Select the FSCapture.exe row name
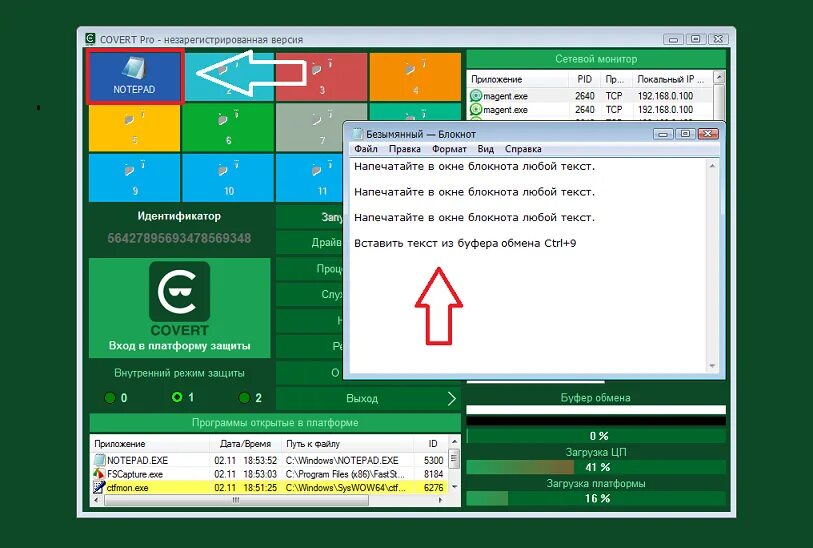The image size is (813, 548). pyautogui.click(x=135, y=474)
